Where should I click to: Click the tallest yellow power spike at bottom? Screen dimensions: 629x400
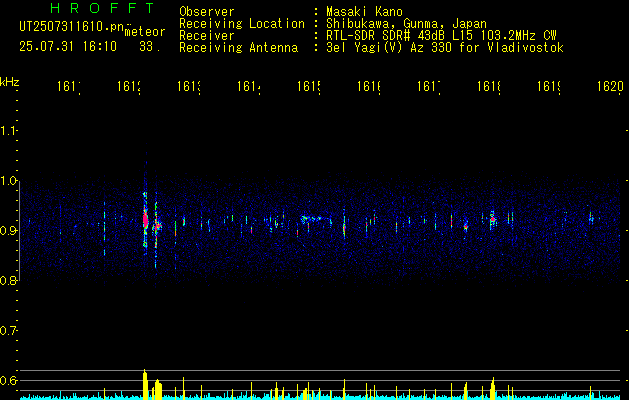pos(145,384)
